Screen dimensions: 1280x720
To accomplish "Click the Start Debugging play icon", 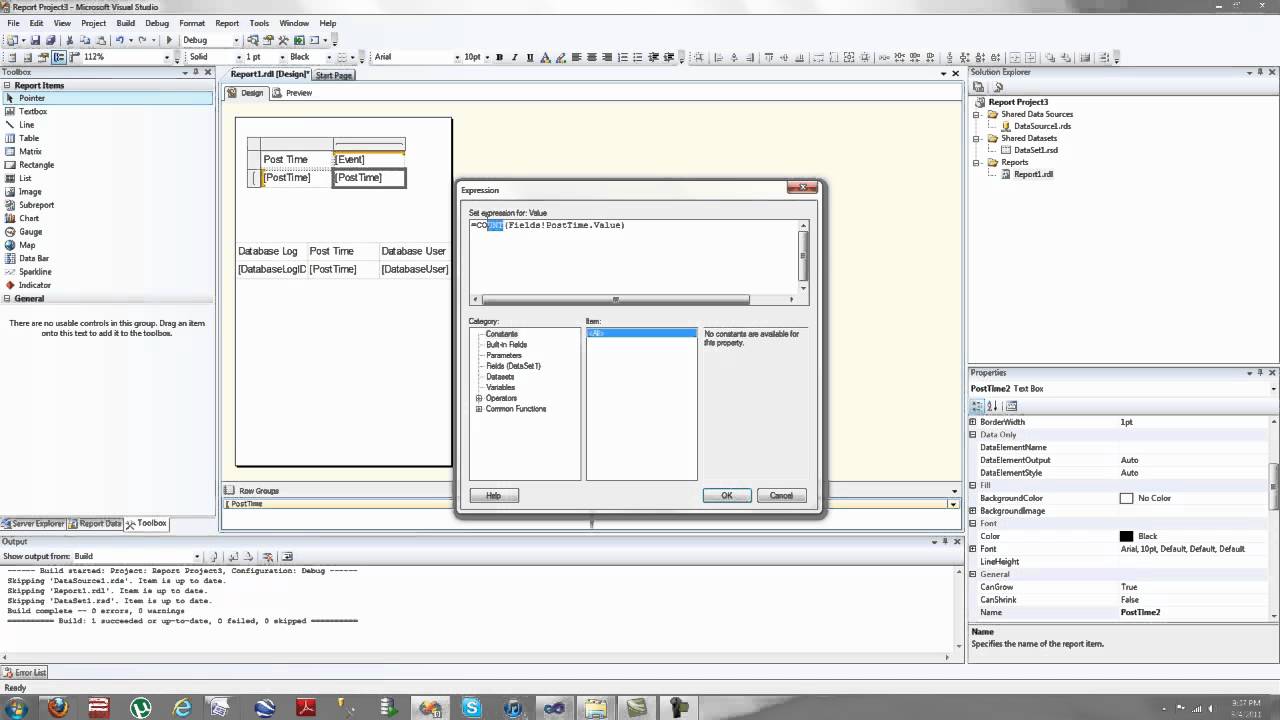I will click(x=169, y=40).
